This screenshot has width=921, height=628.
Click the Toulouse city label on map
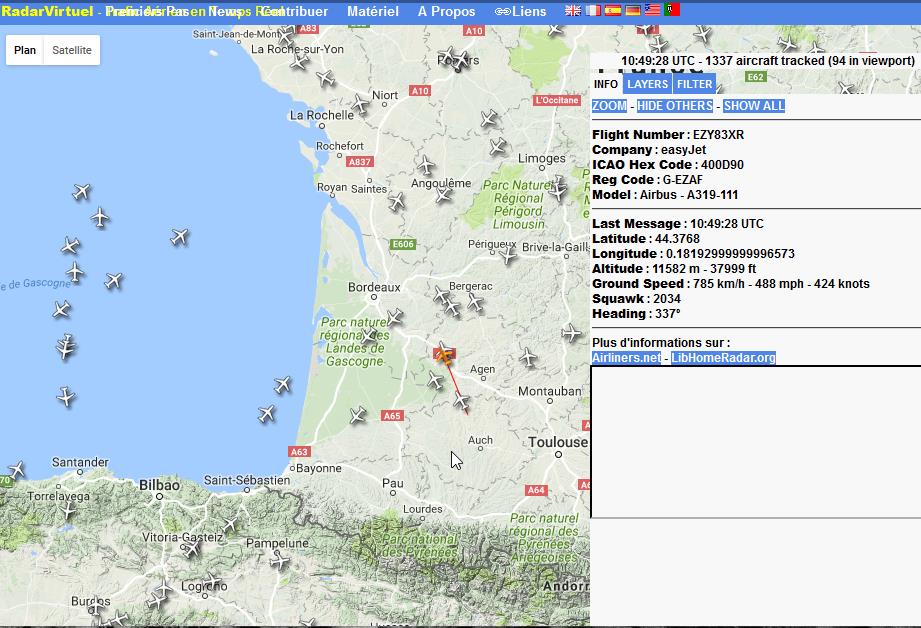point(557,442)
